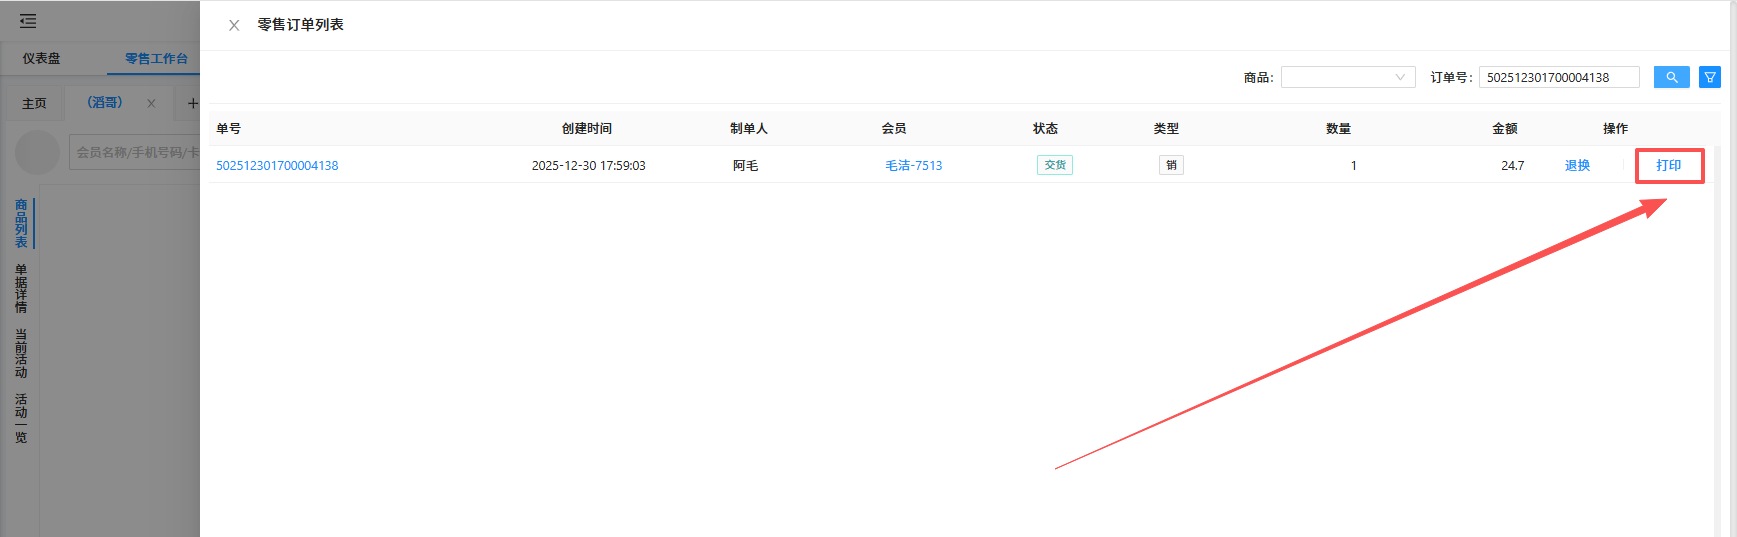Open order 502512301700004138 link

[x=277, y=165]
